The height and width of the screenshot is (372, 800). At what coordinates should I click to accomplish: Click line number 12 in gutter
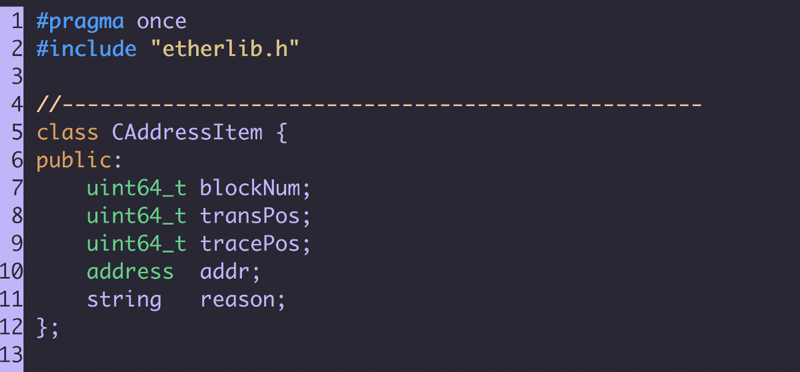coord(11,327)
